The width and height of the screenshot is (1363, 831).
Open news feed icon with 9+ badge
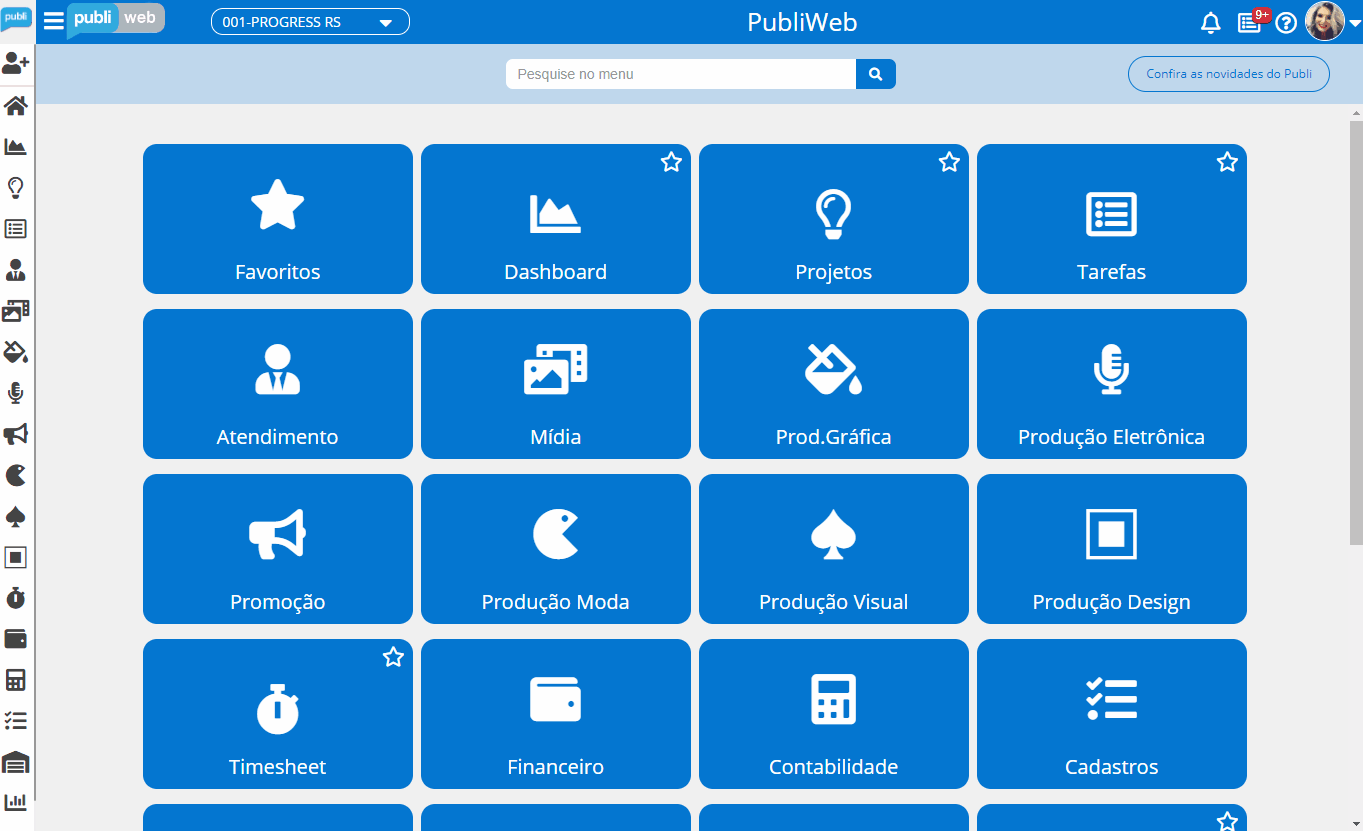[x=1250, y=22]
